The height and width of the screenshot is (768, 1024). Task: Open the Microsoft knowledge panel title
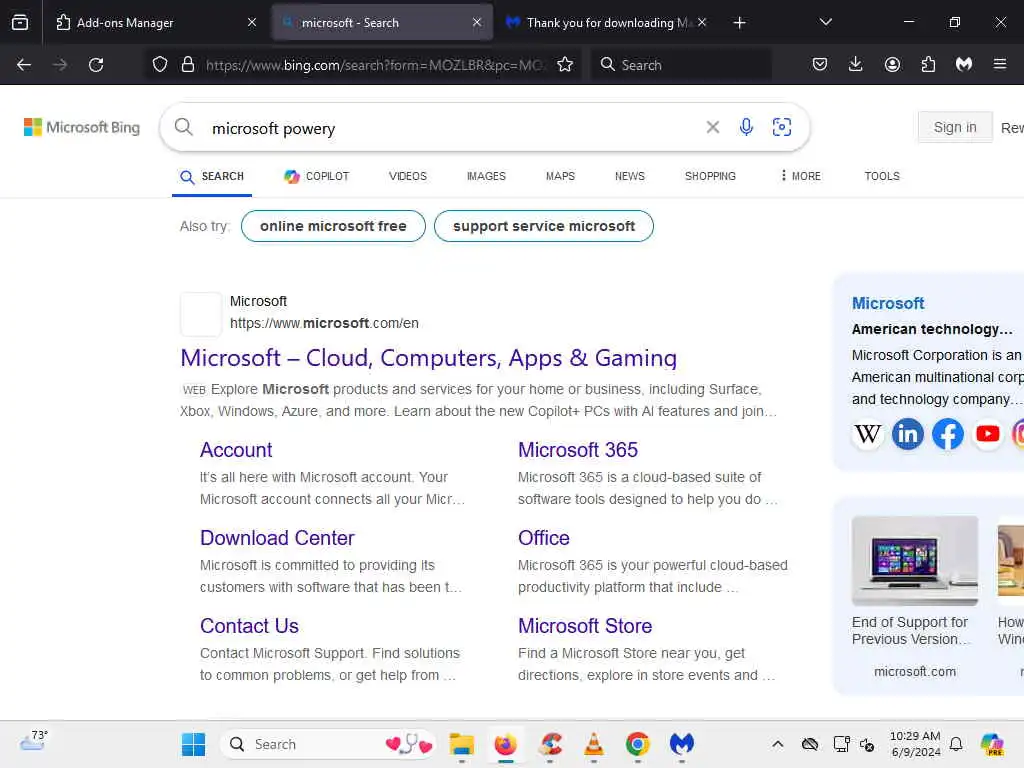point(888,304)
